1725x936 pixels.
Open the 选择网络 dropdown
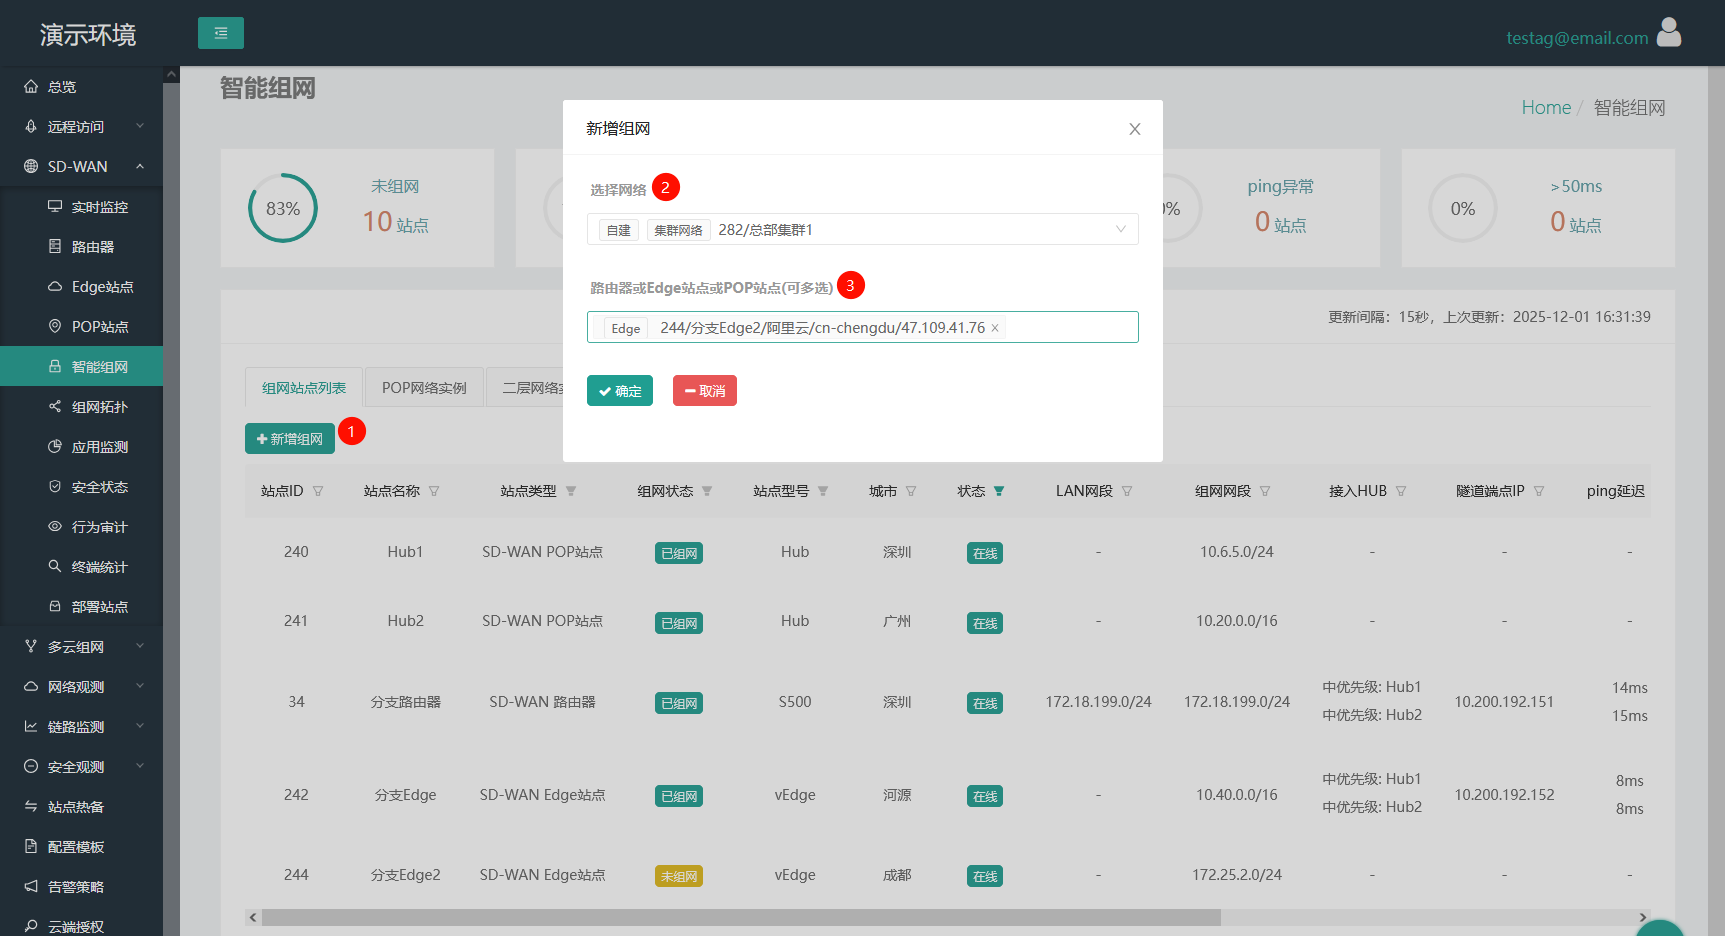pos(862,229)
